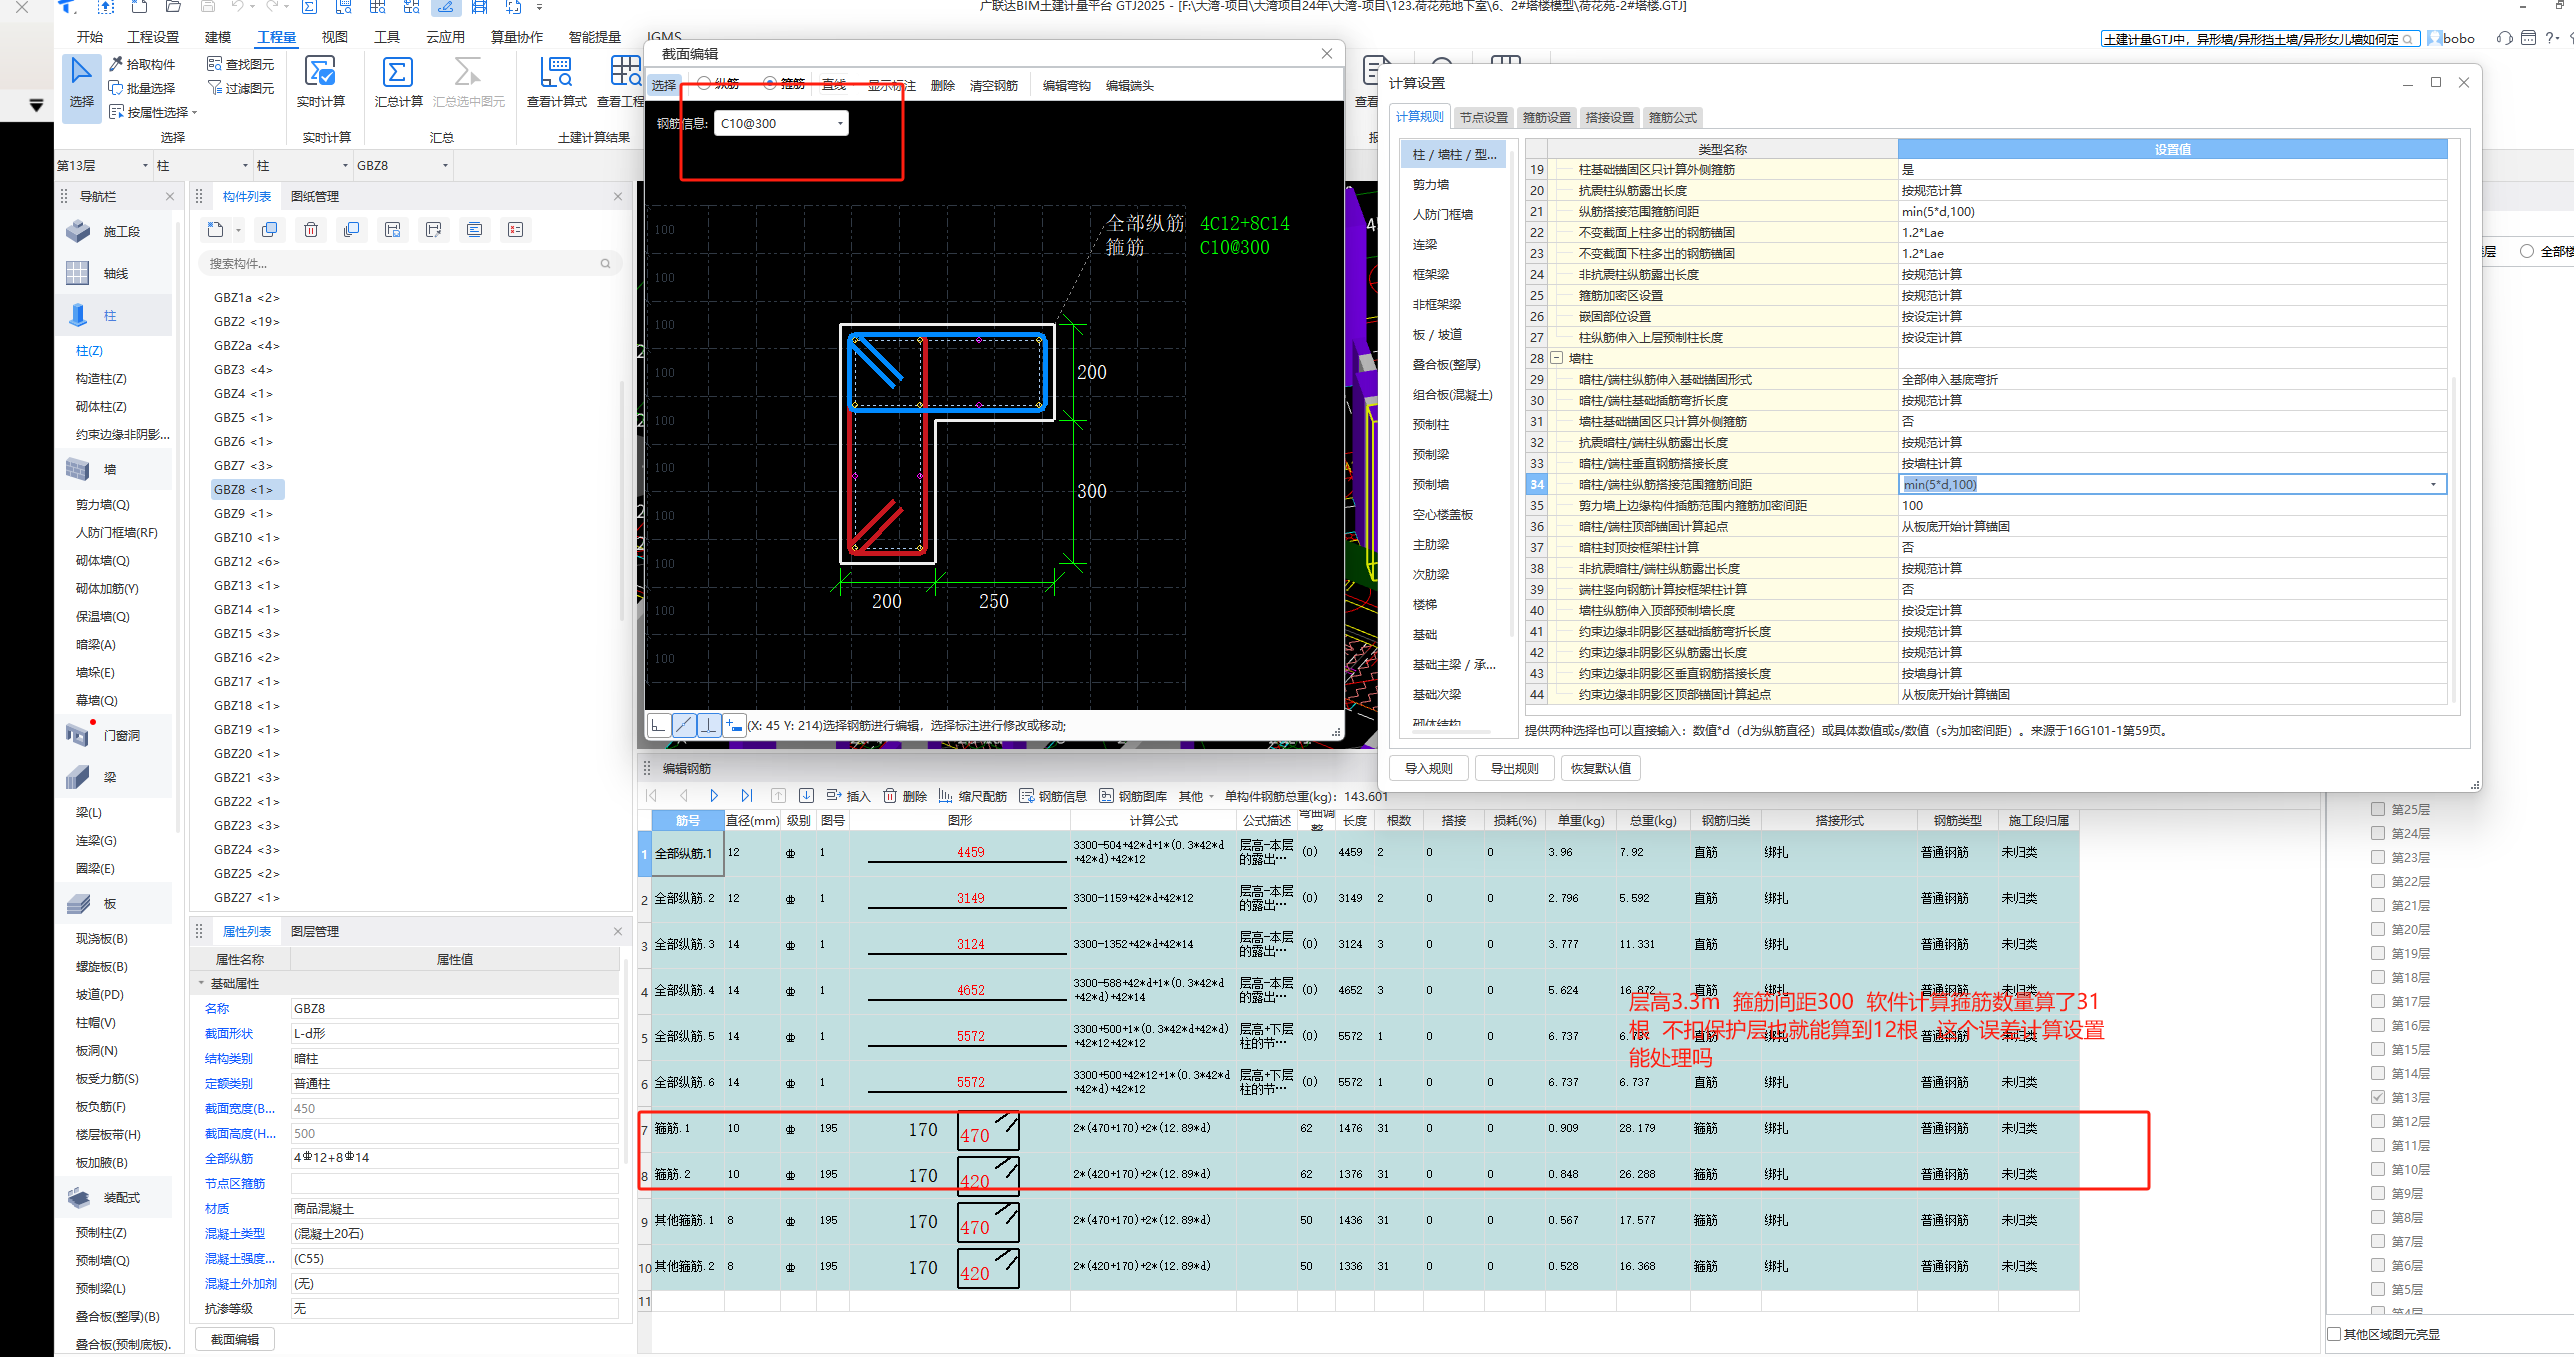Expand 其他 dropdown in rebar toolbar
This screenshot has width=2574, height=1357.
[1211, 797]
